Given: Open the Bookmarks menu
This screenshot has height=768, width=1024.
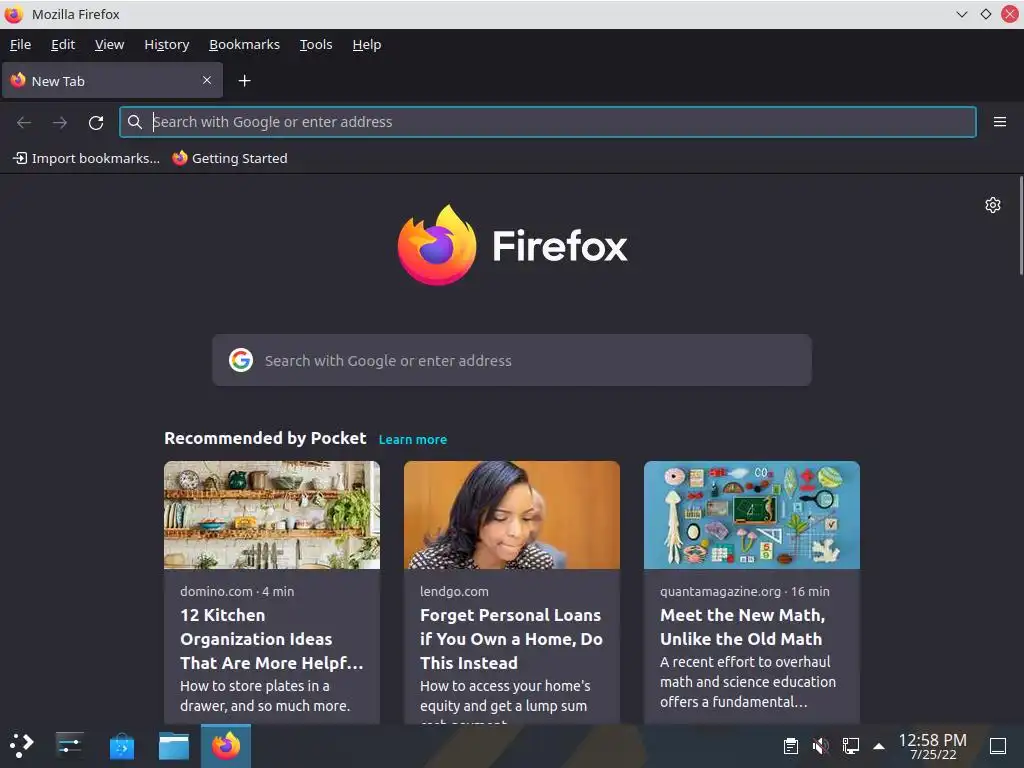Looking at the screenshot, I should (244, 44).
